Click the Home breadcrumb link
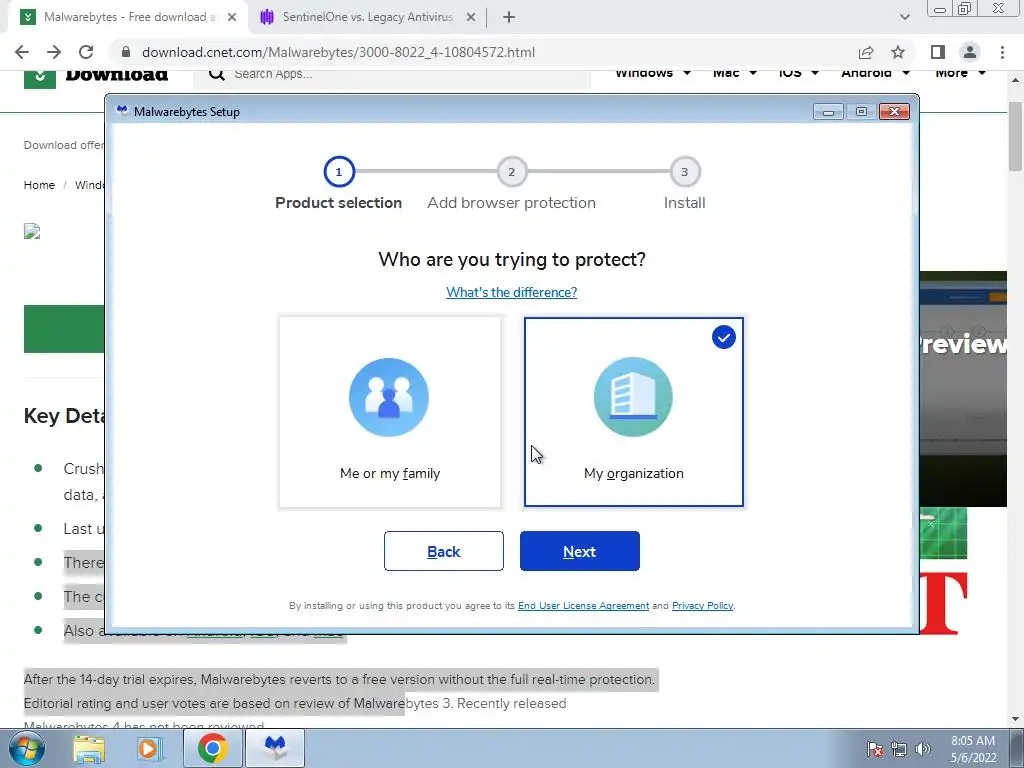This screenshot has height=768, width=1024. pos(39,185)
